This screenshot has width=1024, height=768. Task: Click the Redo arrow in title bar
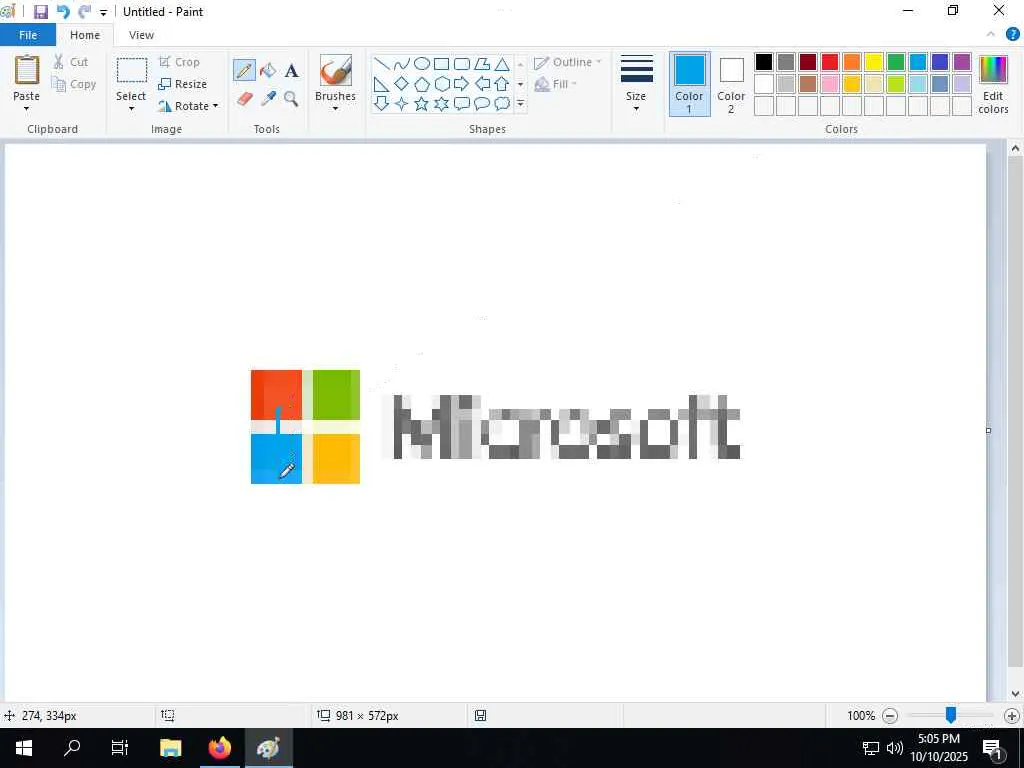tap(84, 12)
